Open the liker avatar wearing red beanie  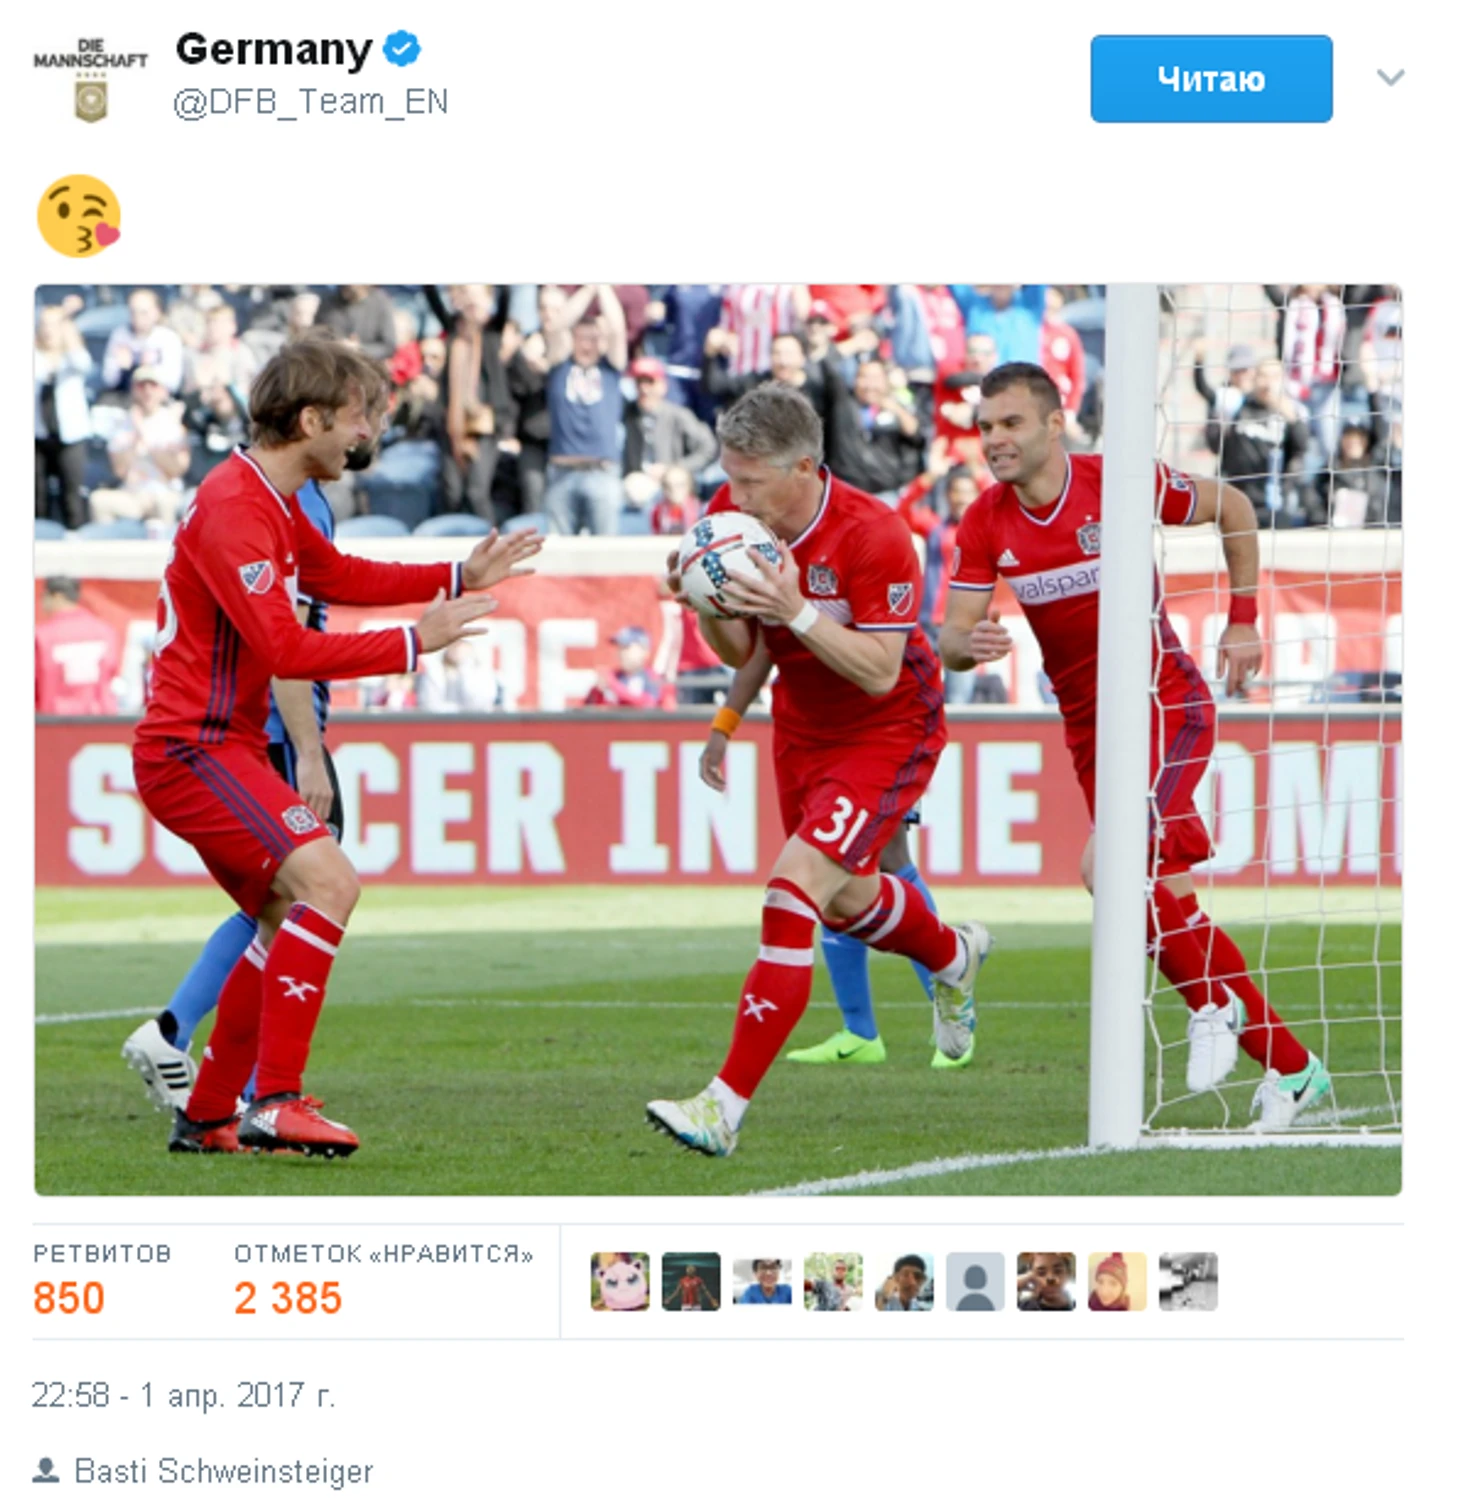[x=1117, y=1281]
